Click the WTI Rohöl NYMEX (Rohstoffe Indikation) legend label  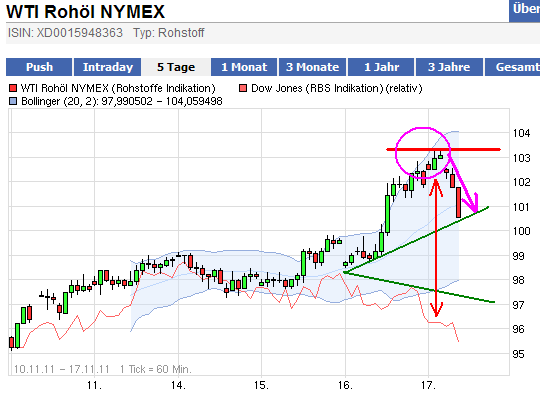point(118,89)
